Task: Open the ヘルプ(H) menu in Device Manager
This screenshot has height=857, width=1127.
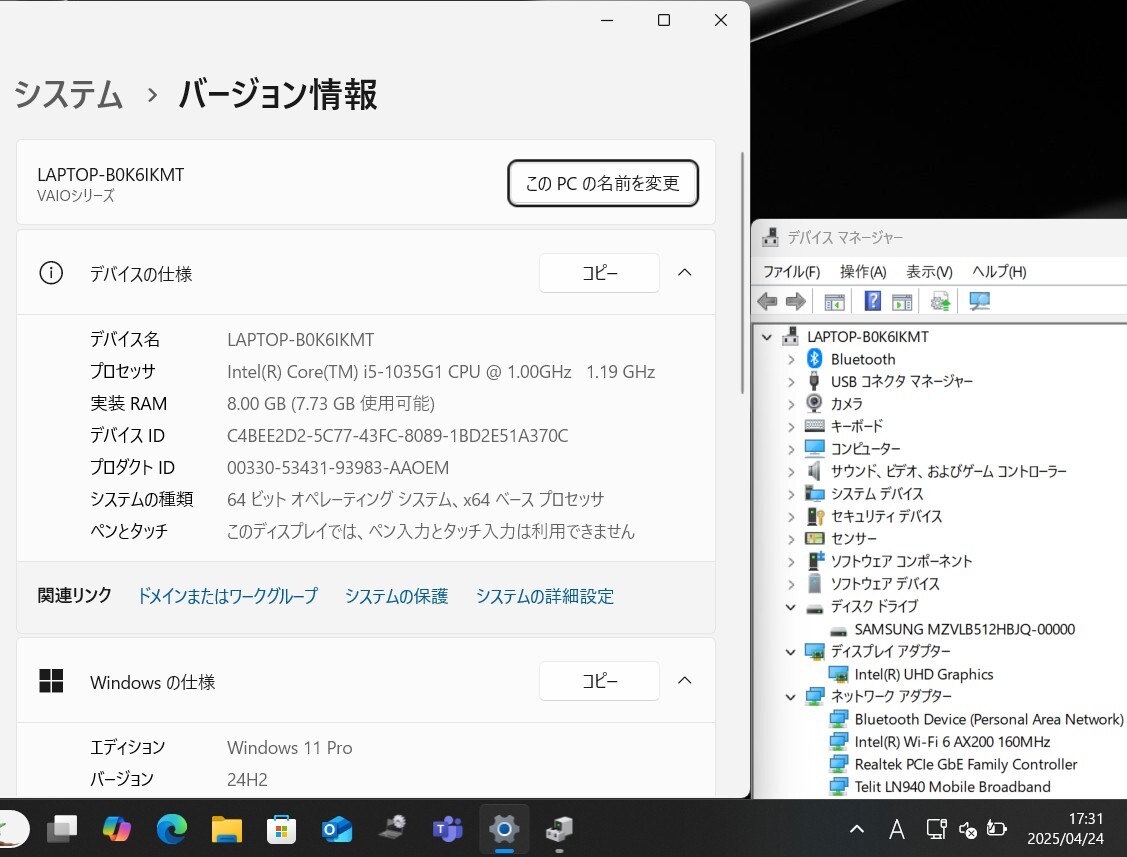Action: pos(999,272)
